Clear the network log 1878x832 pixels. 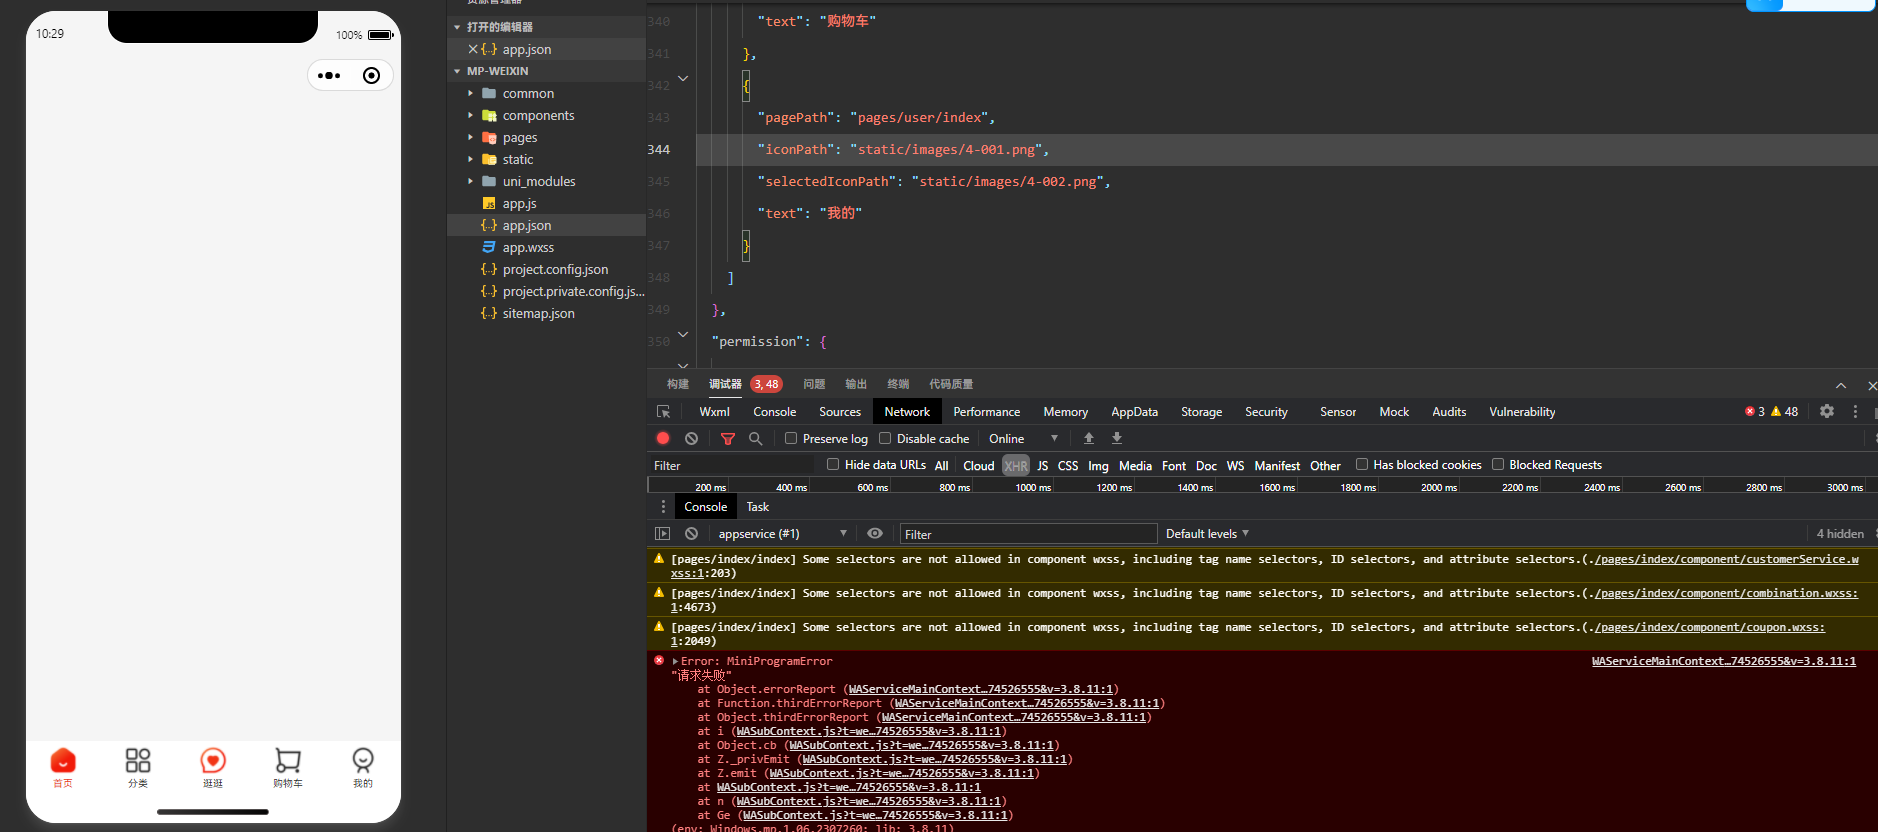tap(691, 438)
